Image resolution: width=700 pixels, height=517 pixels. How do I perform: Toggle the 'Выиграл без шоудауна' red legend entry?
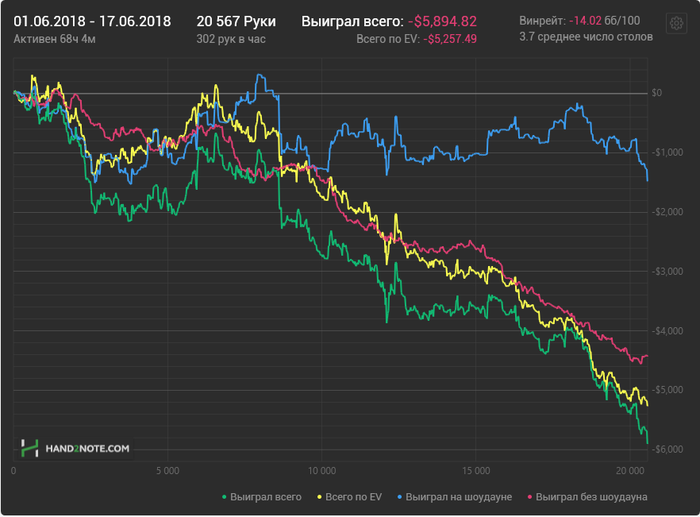click(x=588, y=497)
